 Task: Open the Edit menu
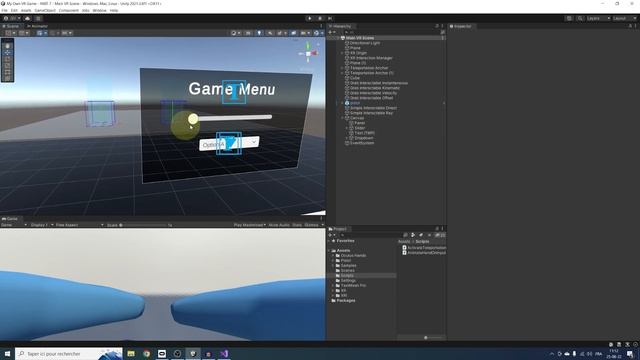click(x=14, y=10)
